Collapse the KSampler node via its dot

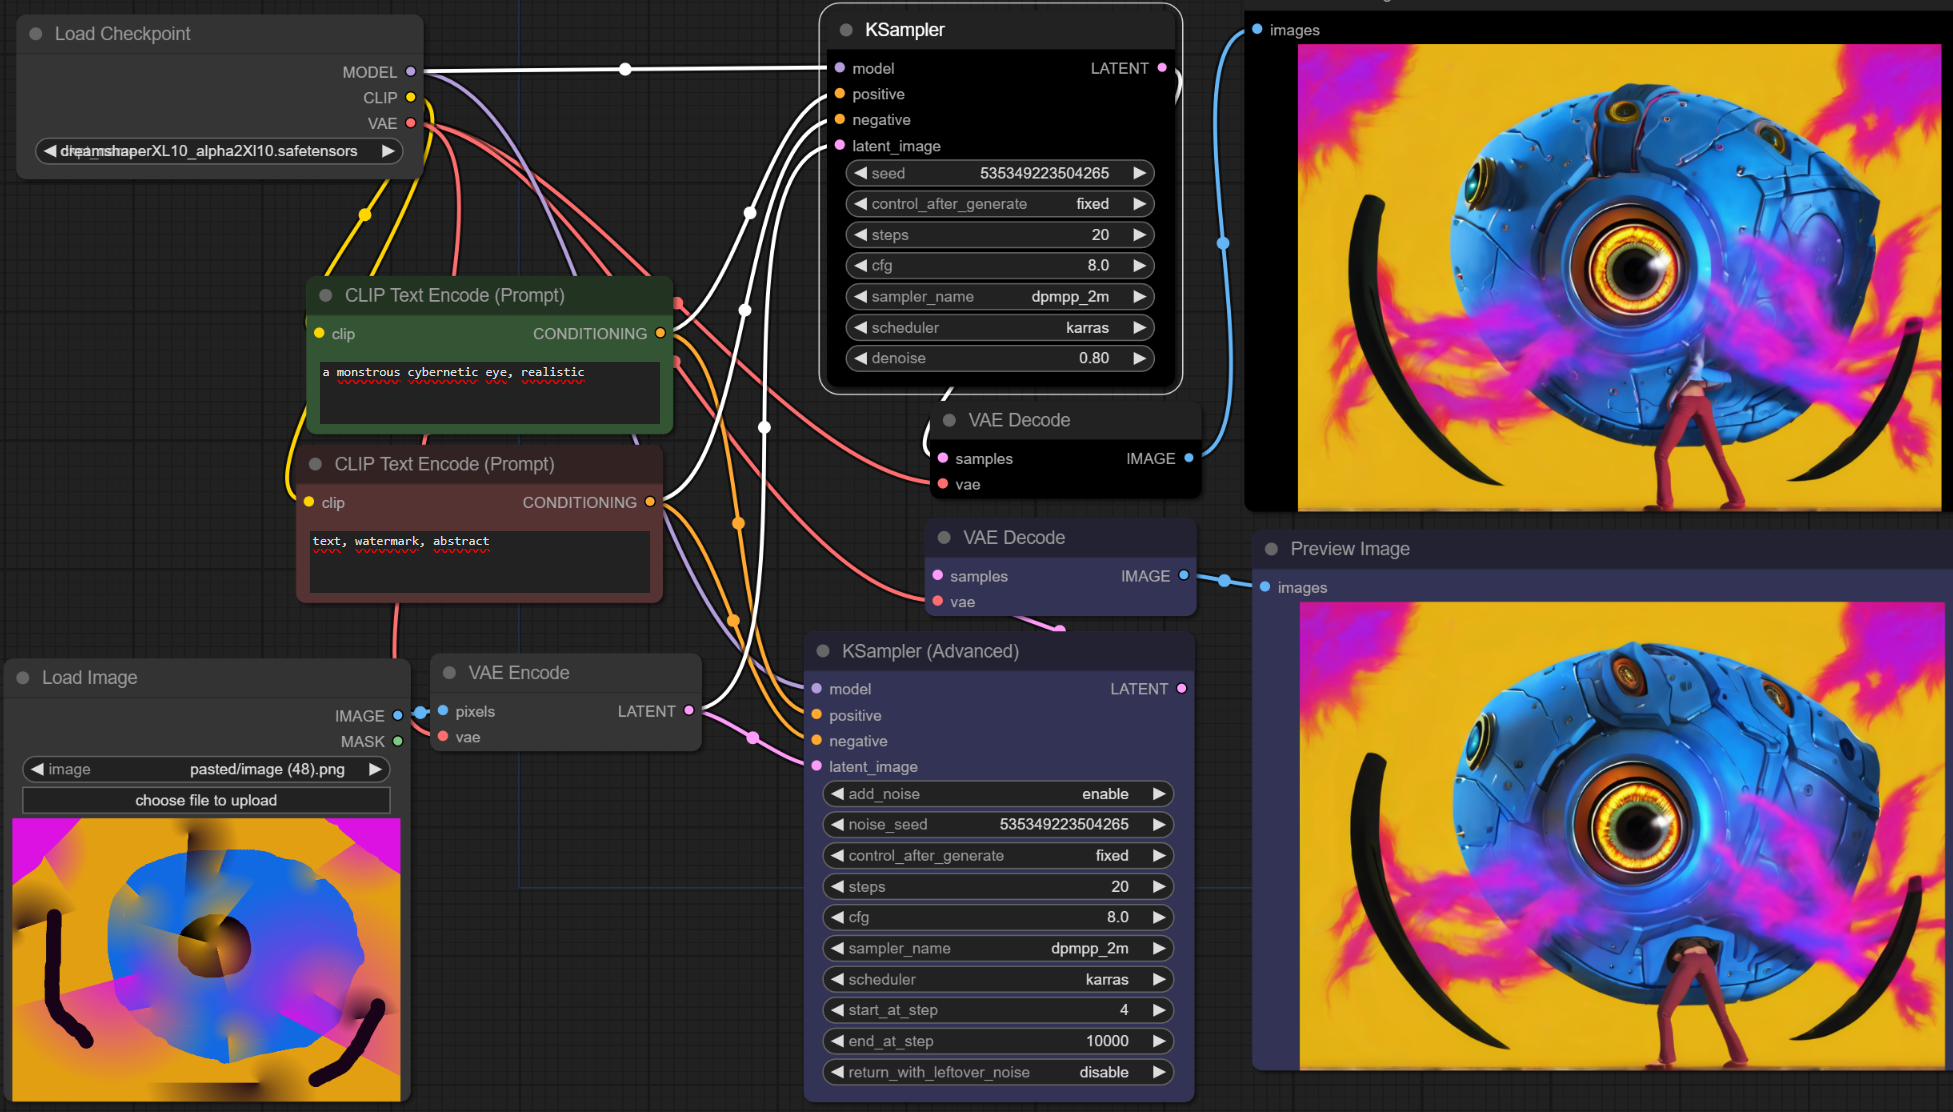tap(846, 30)
